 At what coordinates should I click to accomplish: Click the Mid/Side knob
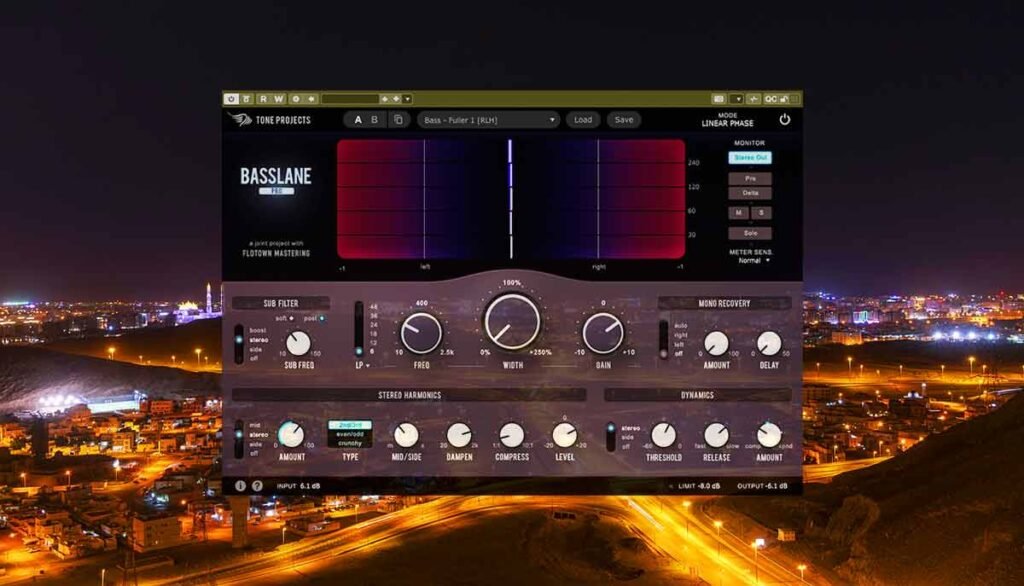coord(406,434)
